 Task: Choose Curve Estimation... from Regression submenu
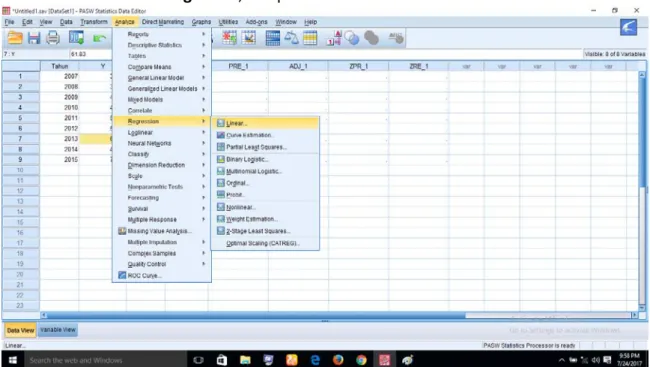point(265,135)
